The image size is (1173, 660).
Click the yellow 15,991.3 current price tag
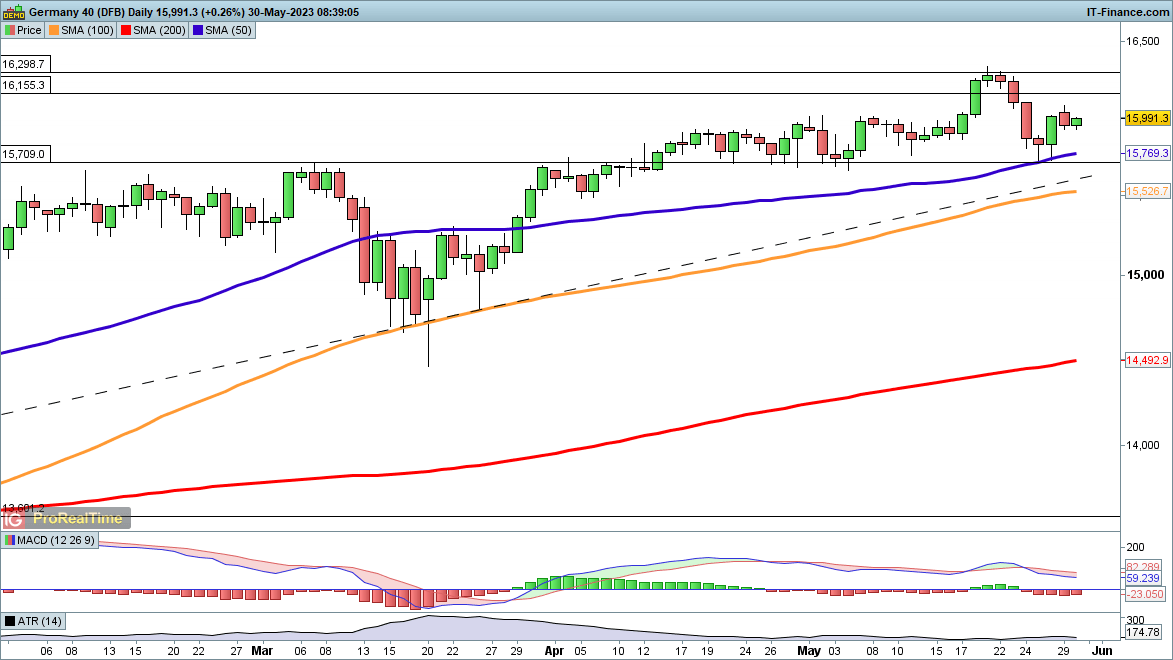[1146, 118]
